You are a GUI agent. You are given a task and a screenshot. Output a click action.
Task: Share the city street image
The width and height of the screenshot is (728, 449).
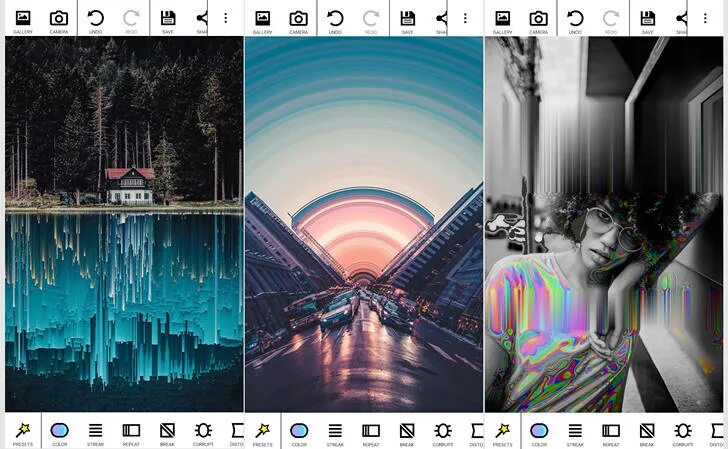pos(442,22)
